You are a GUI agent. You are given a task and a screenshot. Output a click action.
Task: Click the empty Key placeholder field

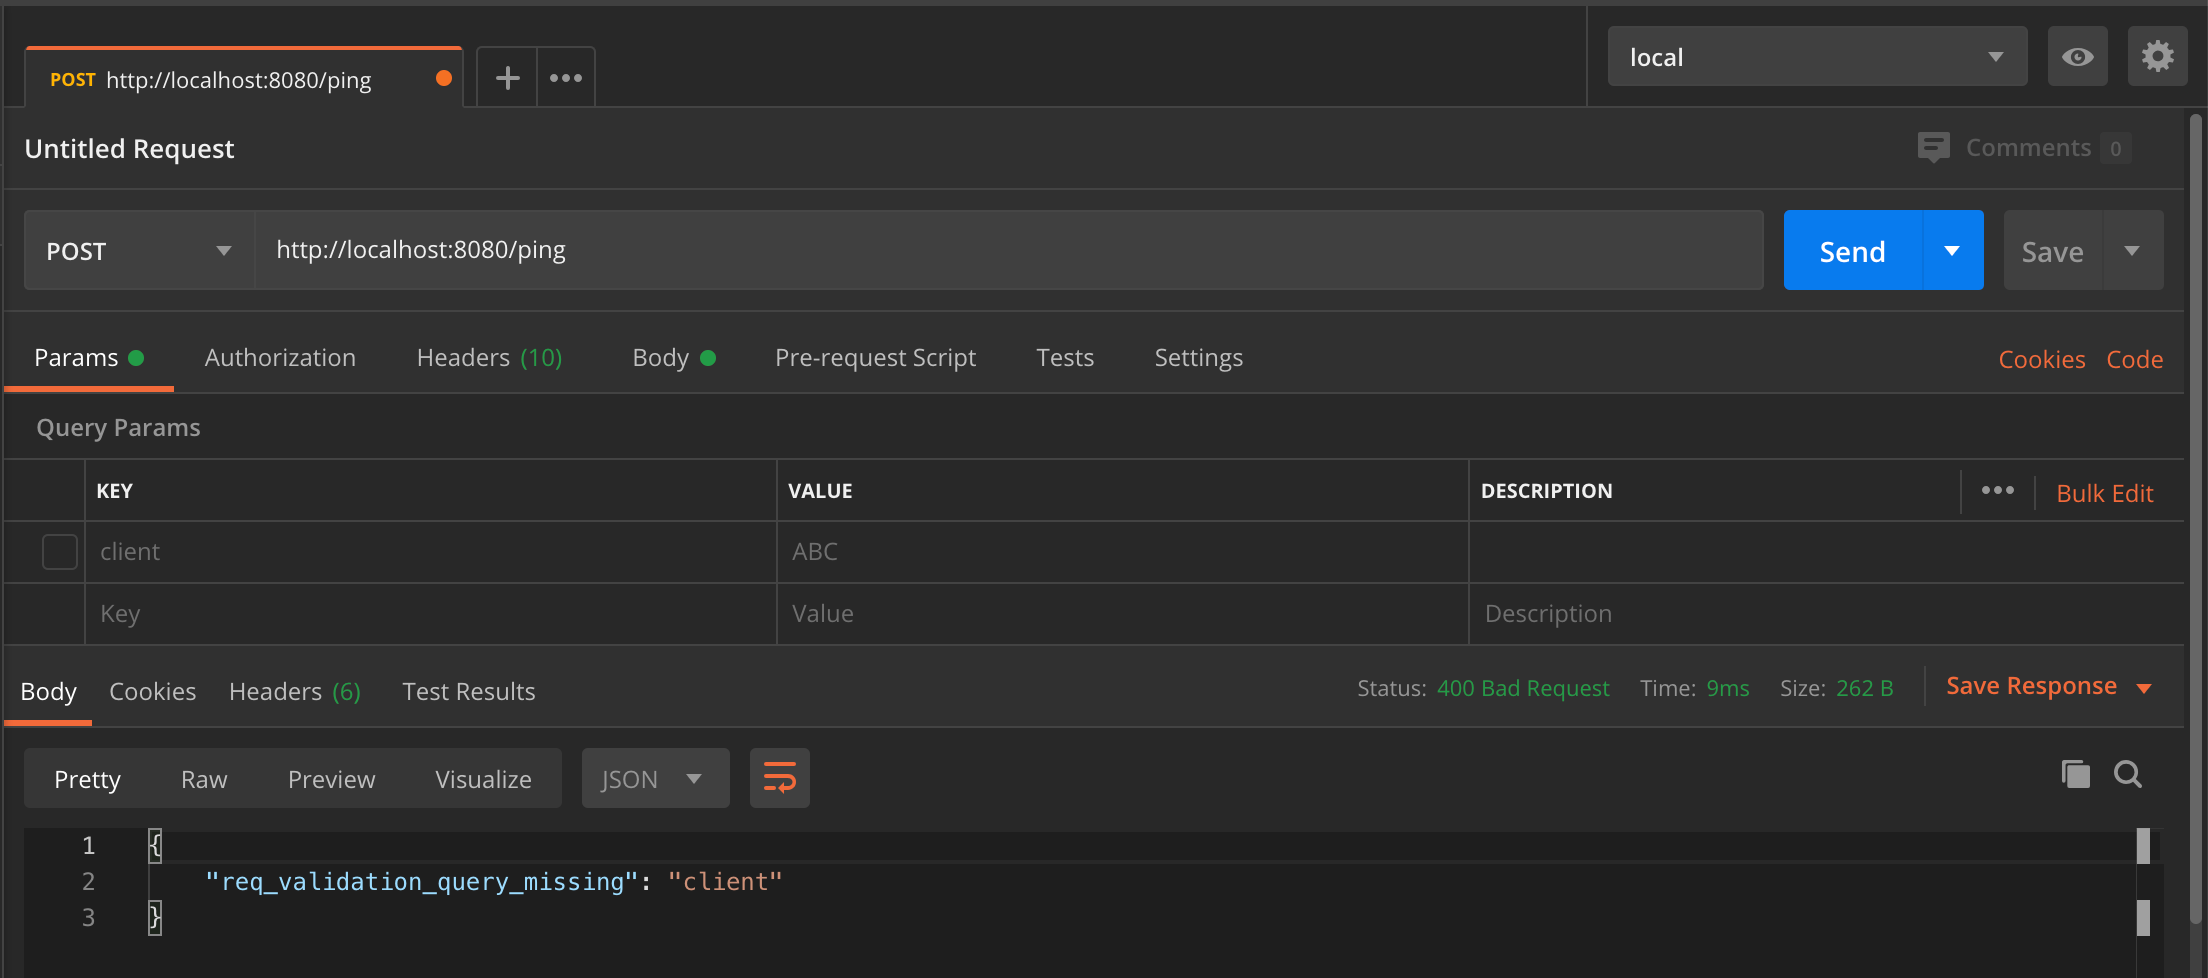click(431, 614)
